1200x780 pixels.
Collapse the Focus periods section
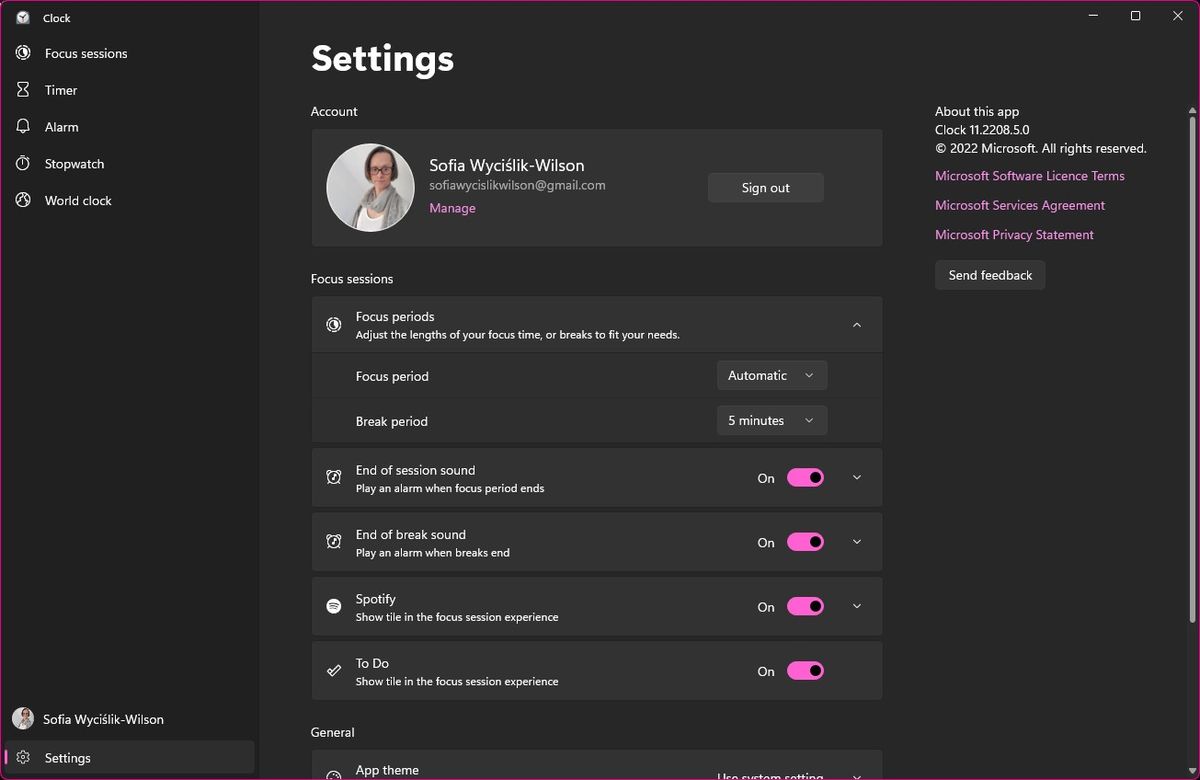click(x=856, y=324)
